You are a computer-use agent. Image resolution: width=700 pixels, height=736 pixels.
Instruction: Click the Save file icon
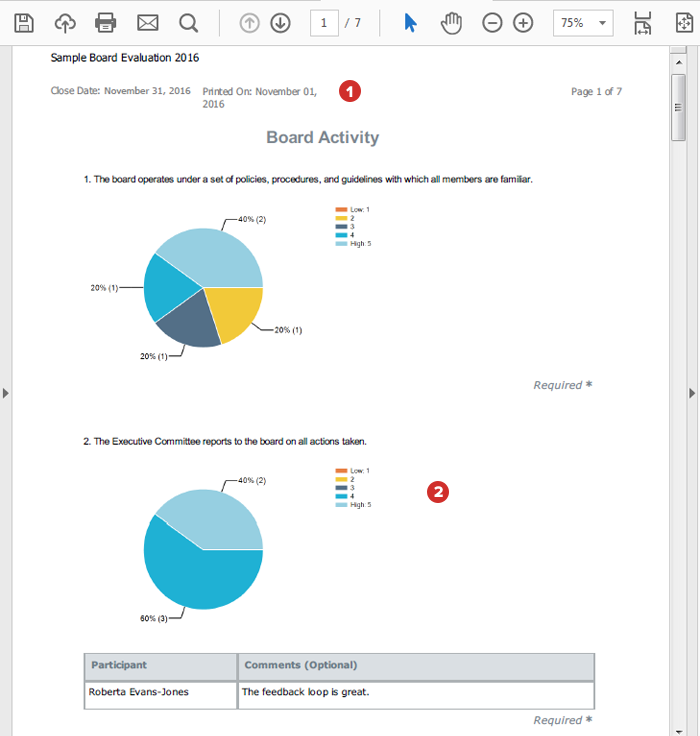click(x=24, y=22)
